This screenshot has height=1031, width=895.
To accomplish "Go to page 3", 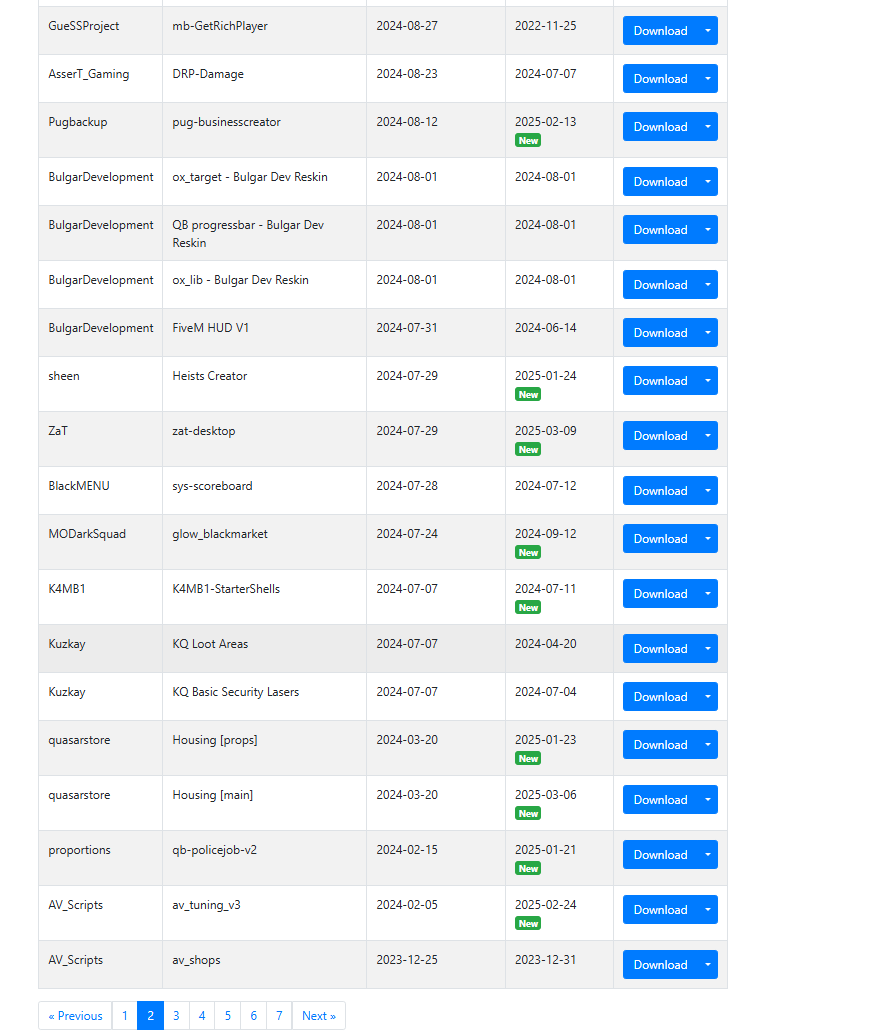I will (176, 1016).
